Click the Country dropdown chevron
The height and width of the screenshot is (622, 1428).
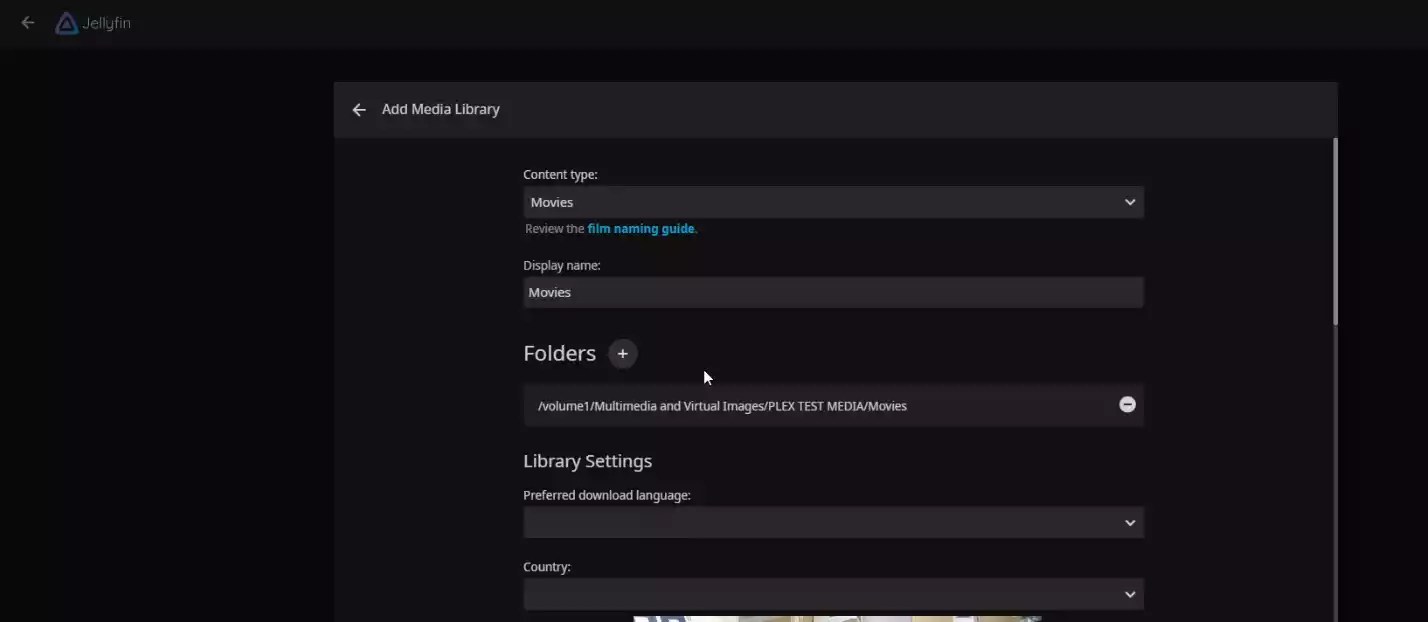1130,594
